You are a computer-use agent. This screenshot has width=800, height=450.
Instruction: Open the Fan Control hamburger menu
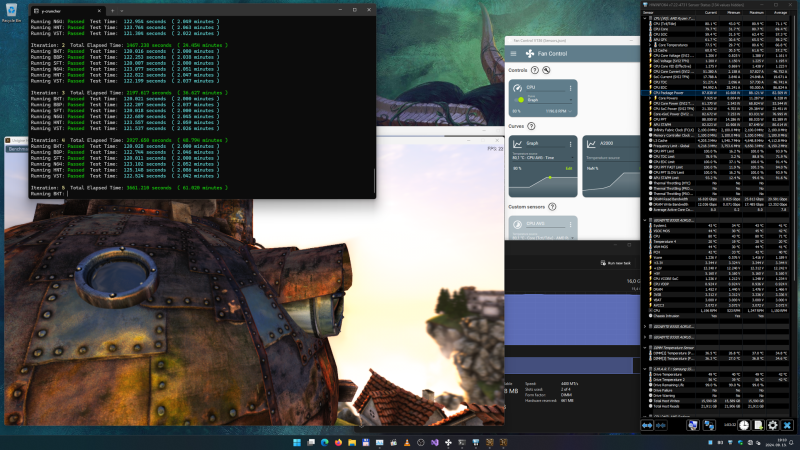(513, 54)
